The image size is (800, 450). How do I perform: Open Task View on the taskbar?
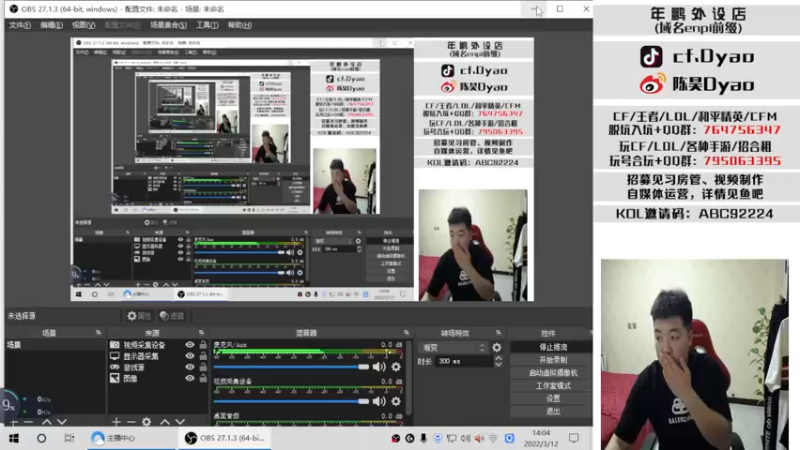(69, 438)
